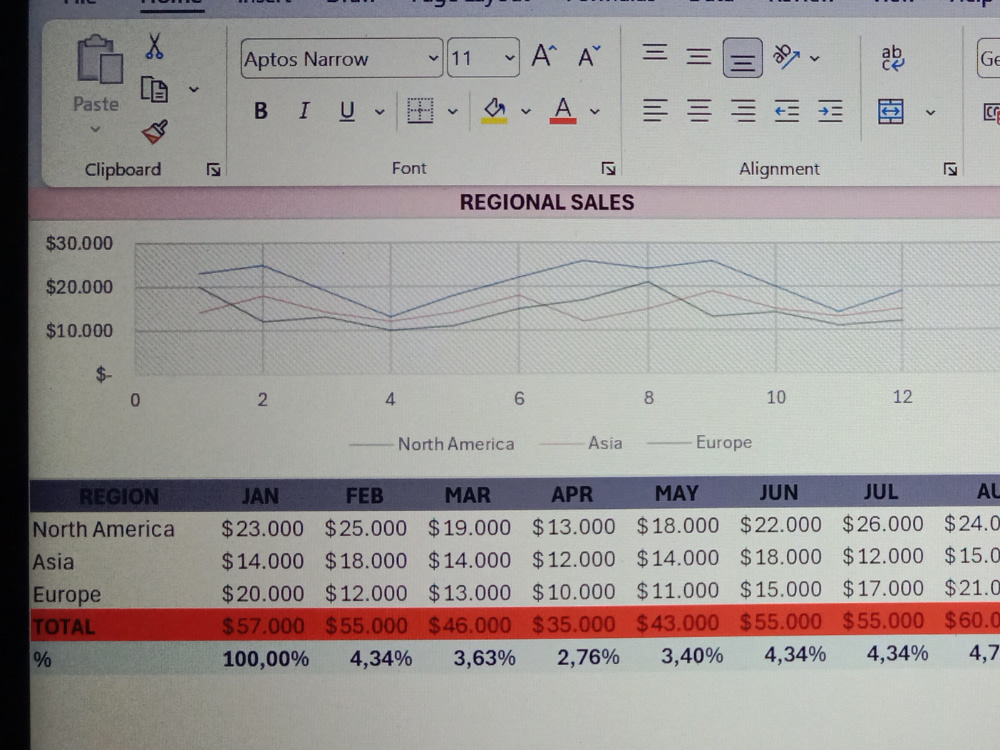Increase font size with larger A
The image size is (1000, 750).
point(544,57)
